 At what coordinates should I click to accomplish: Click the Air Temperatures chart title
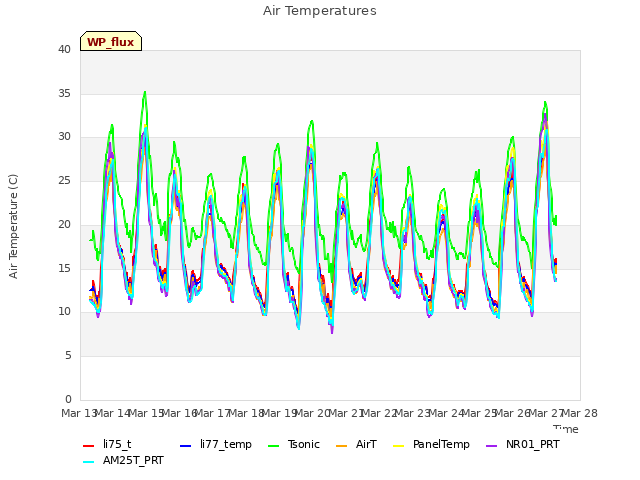tap(320, 11)
